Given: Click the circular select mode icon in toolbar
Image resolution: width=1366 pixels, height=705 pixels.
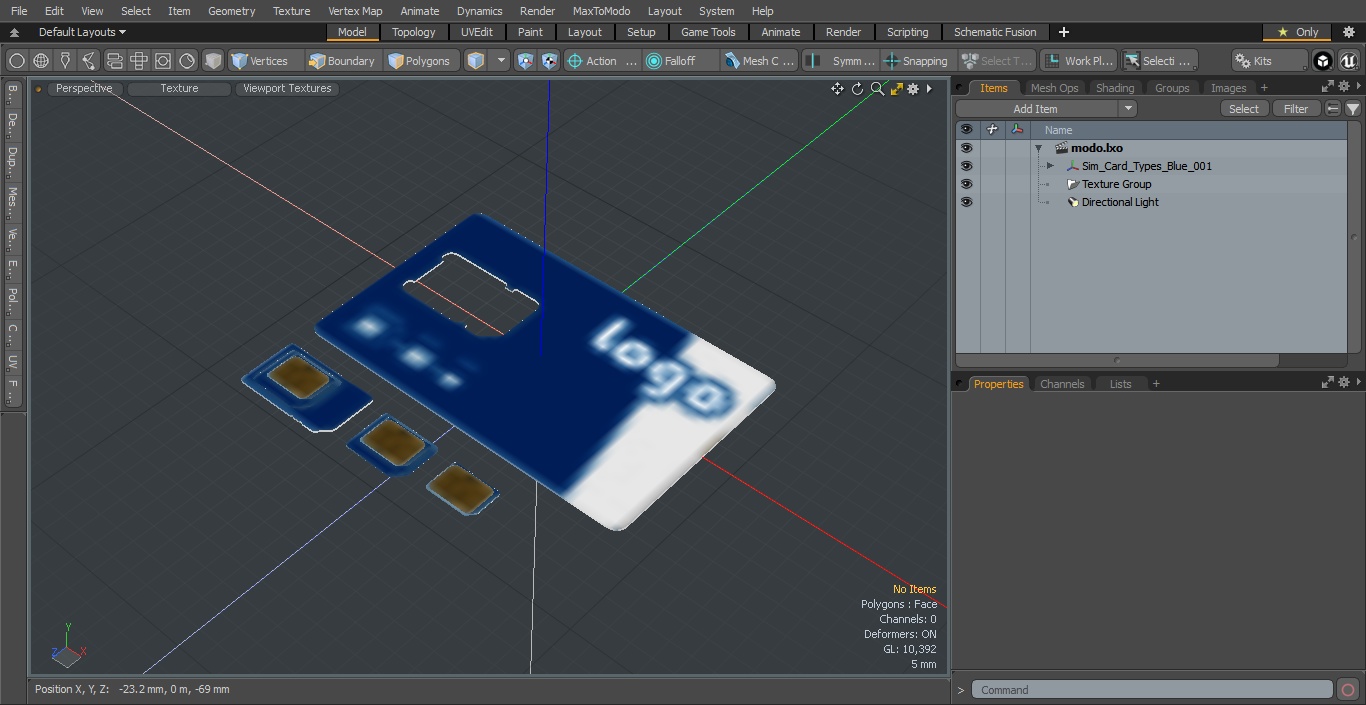Looking at the screenshot, I should [x=17, y=61].
